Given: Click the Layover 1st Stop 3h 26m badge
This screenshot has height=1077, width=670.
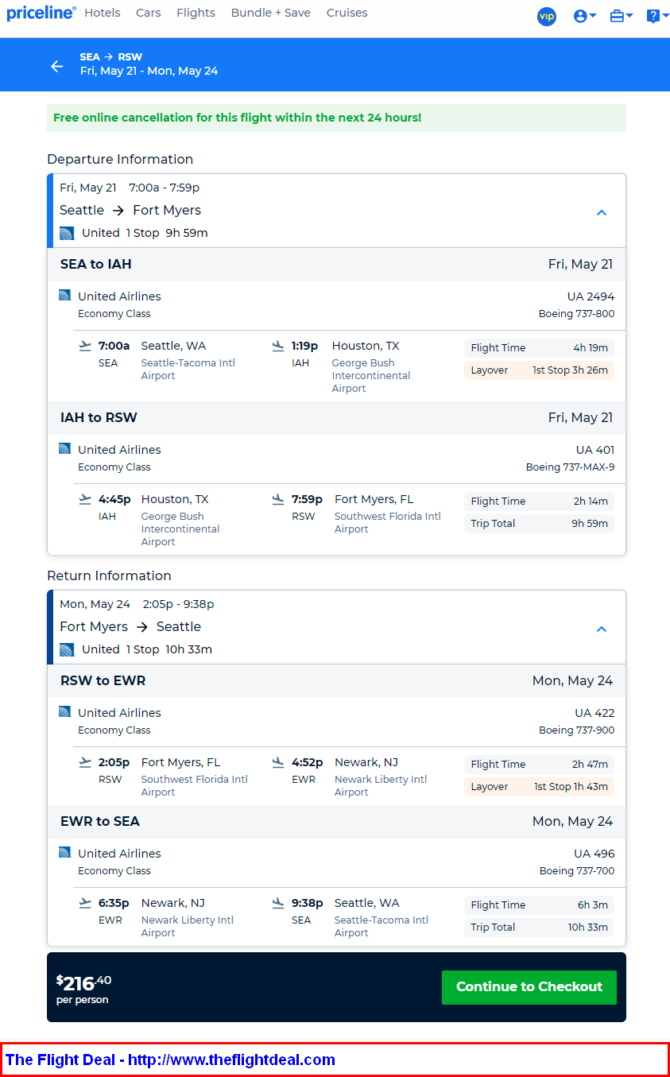Looking at the screenshot, I should [x=539, y=370].
